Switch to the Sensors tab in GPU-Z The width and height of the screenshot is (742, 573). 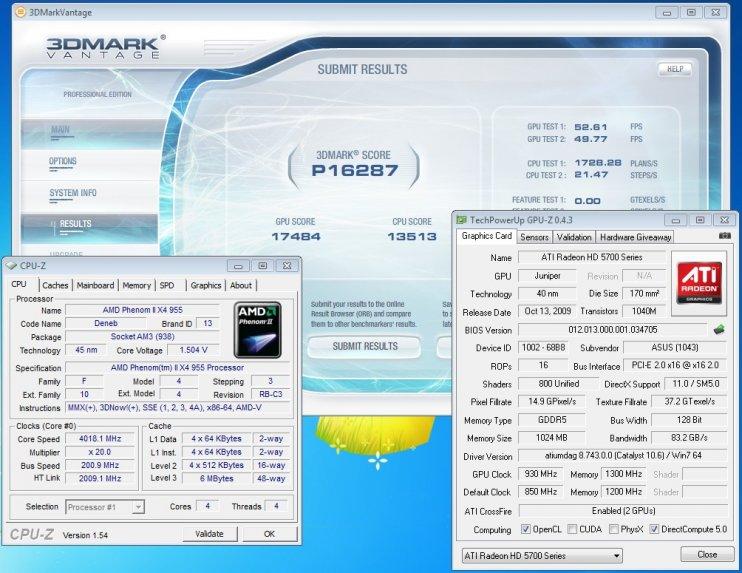(x=534, y=237)
